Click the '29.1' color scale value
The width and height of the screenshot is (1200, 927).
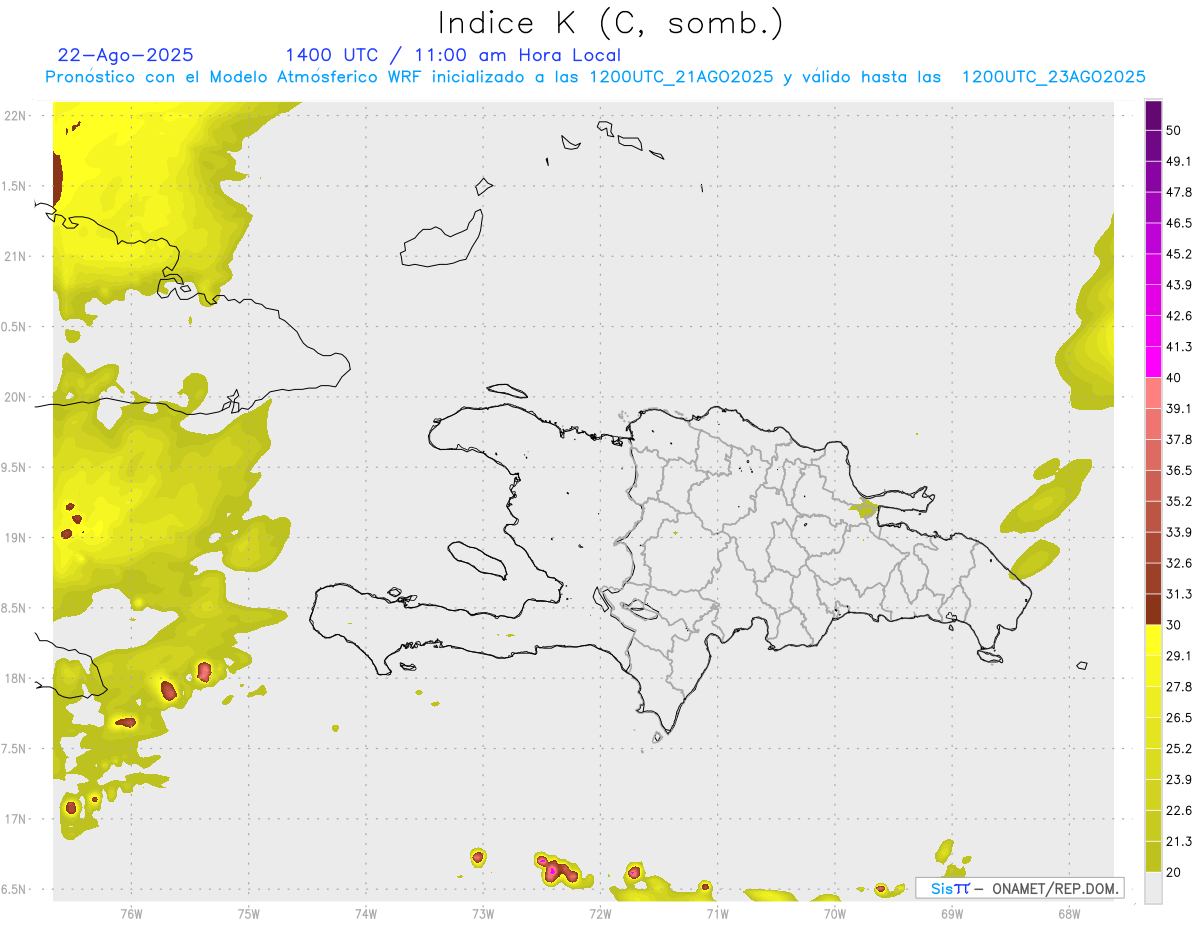click(x=1179, y=656)
